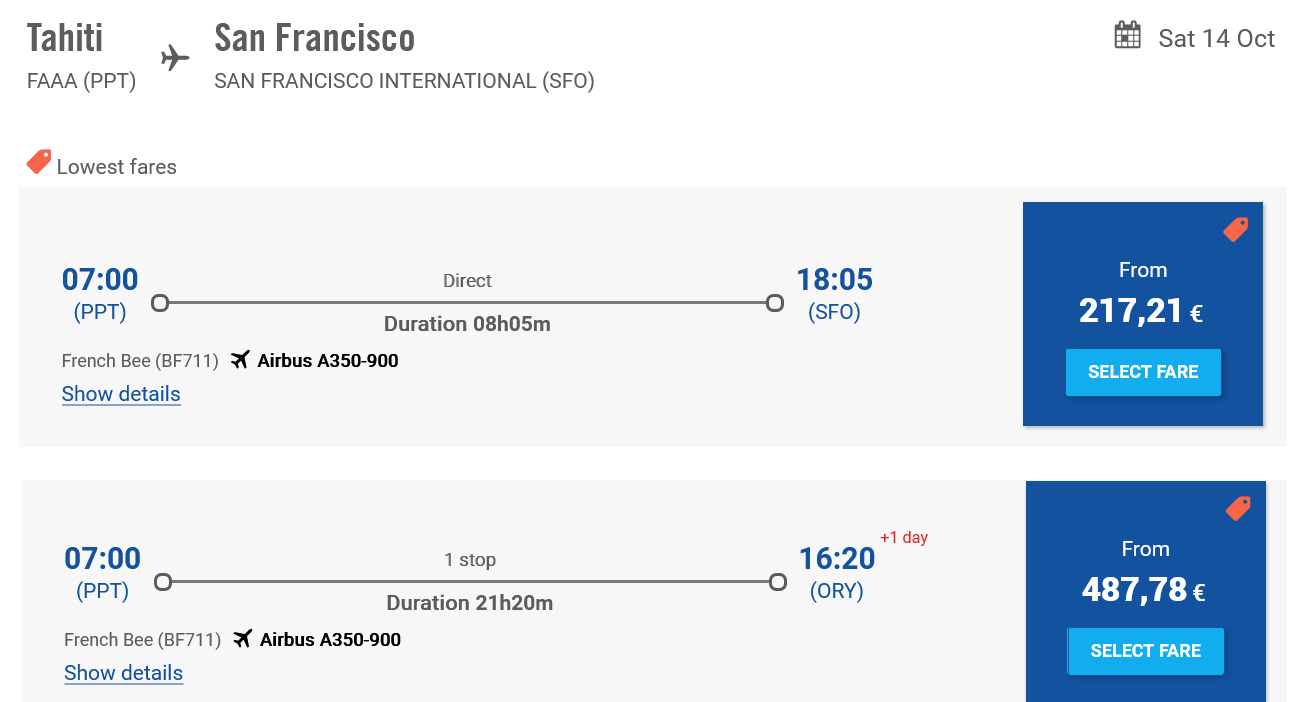1303x702 pixels.
Task: Click the 18:05 SFO arrival time
Action: 834,279
